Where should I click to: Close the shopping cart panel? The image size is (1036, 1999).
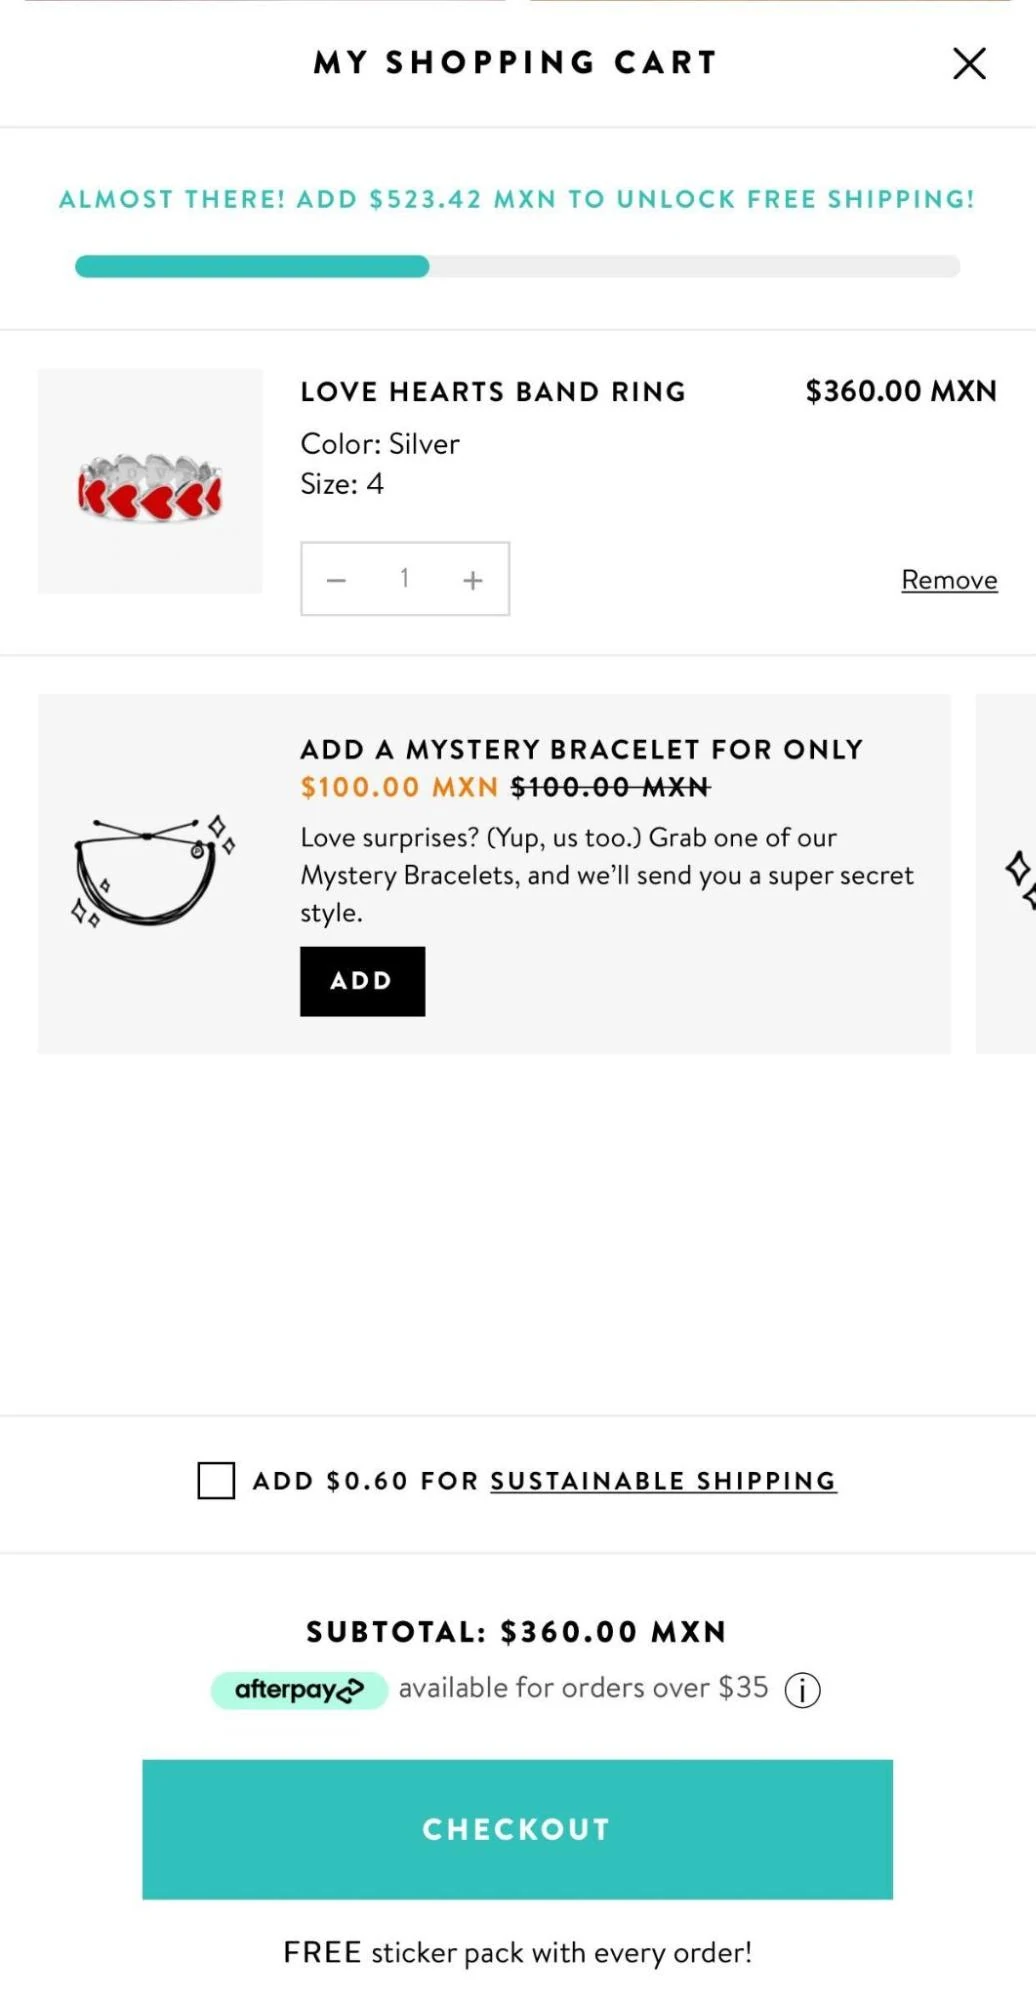coord(968,63)
